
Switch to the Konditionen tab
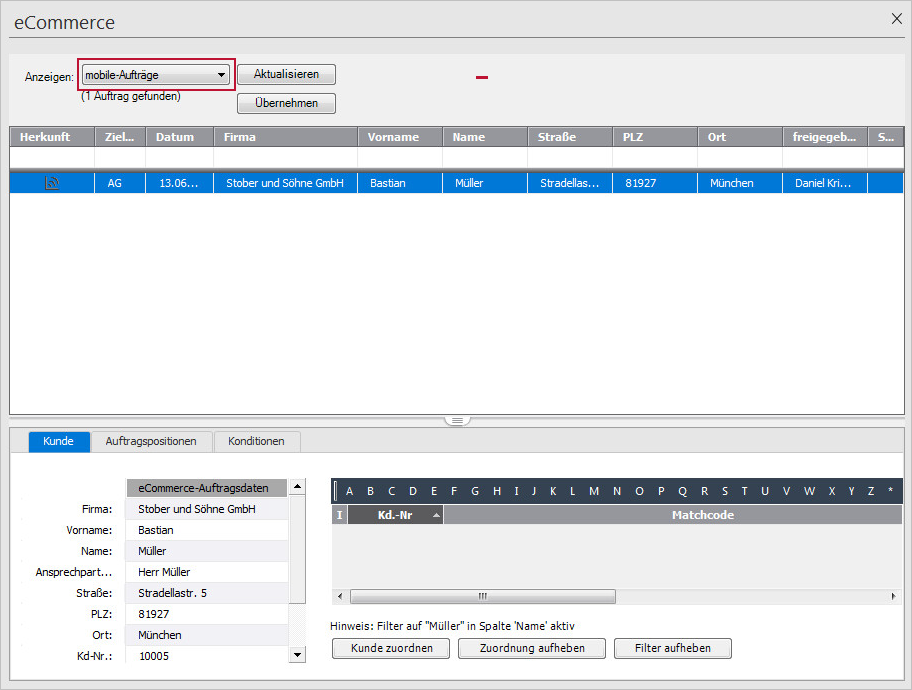point(256,442)
